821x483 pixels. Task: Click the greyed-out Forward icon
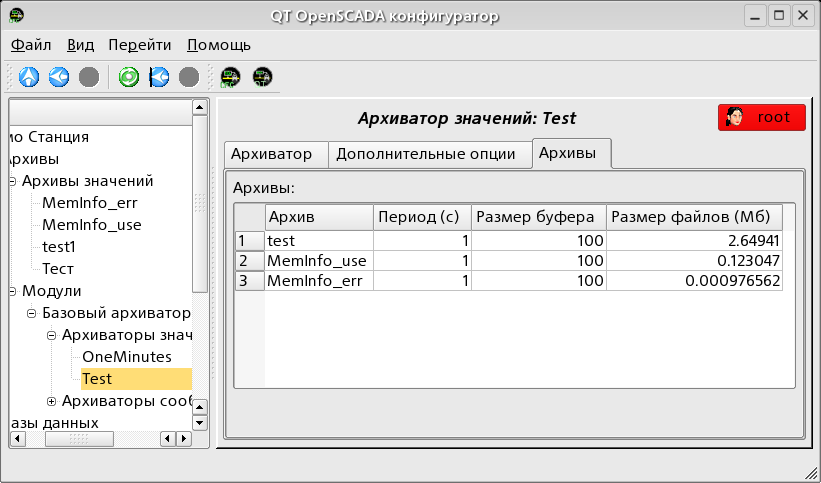89,76
